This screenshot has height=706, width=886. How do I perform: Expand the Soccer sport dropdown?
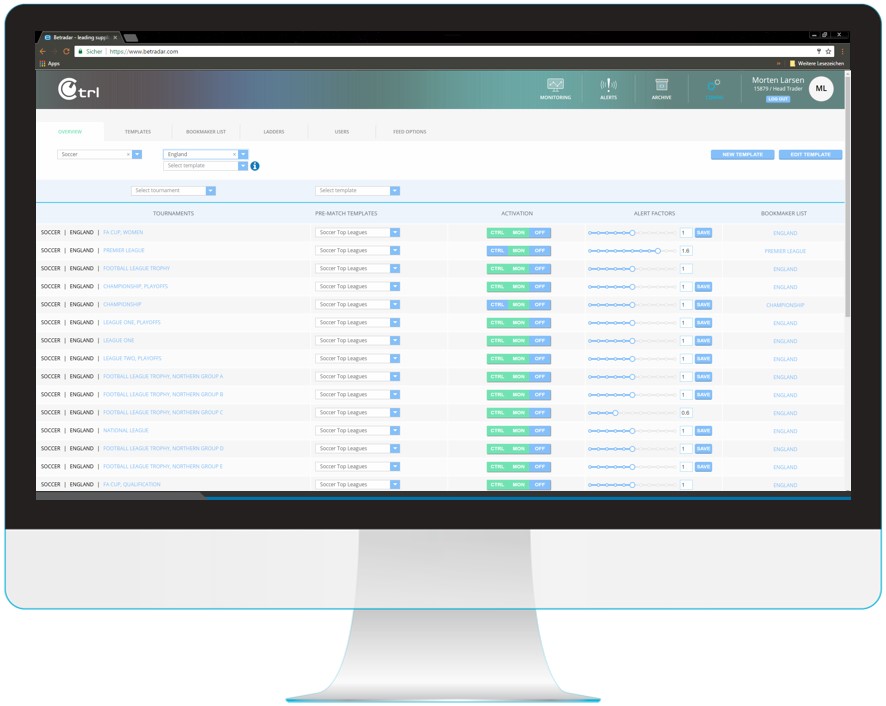pyautogui.click(x=137, y=155)
